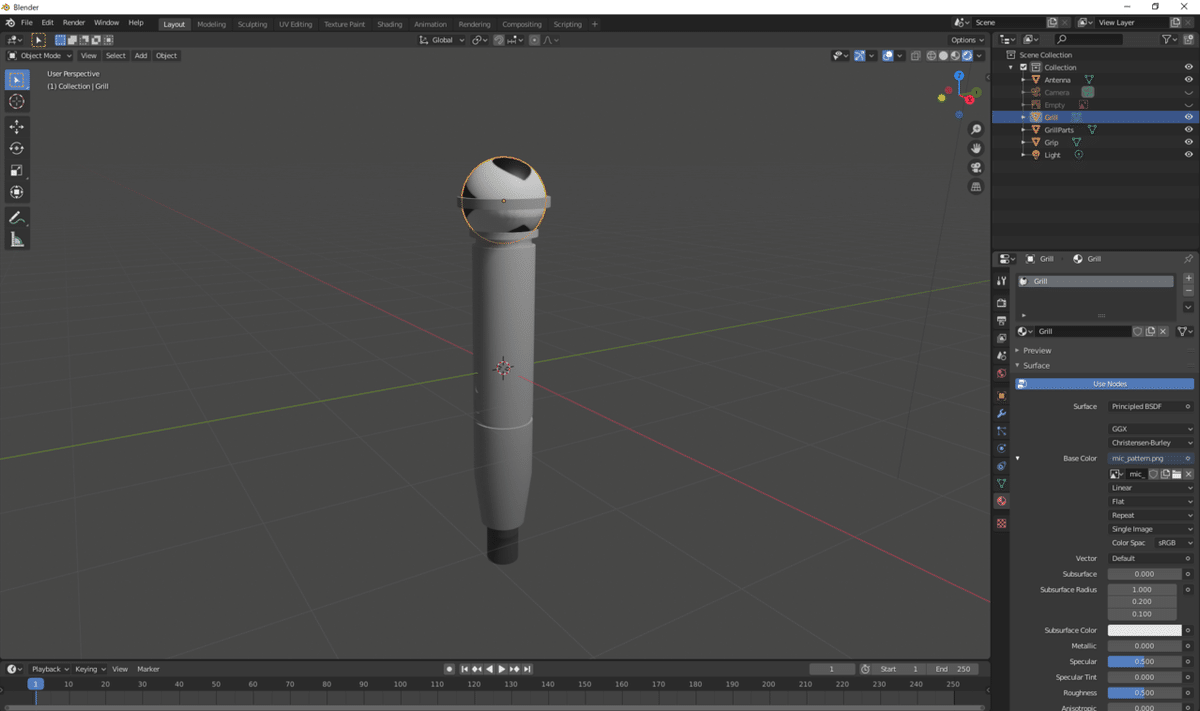Image resolution: width=1200 pixels, height=711 pixels.
Task: Open the World properties tab
Action: pos(1001,374)
